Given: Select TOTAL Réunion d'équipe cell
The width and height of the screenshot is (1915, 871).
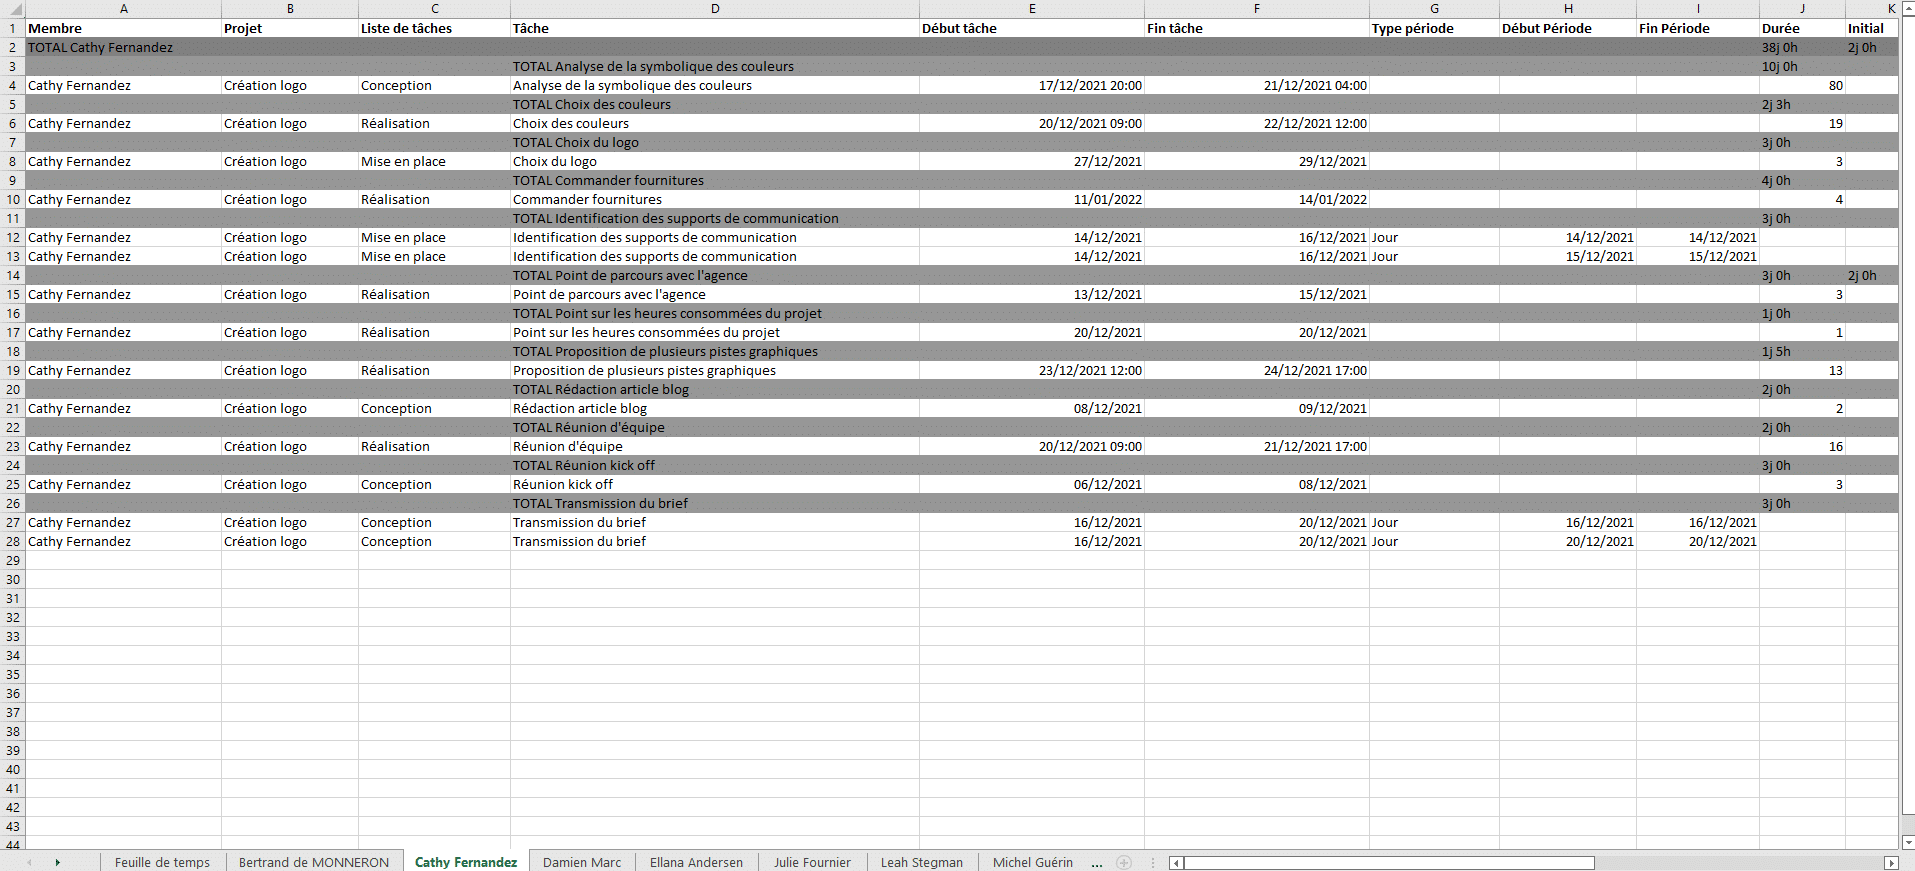Looking at the screenshot, I should (715, 427).
